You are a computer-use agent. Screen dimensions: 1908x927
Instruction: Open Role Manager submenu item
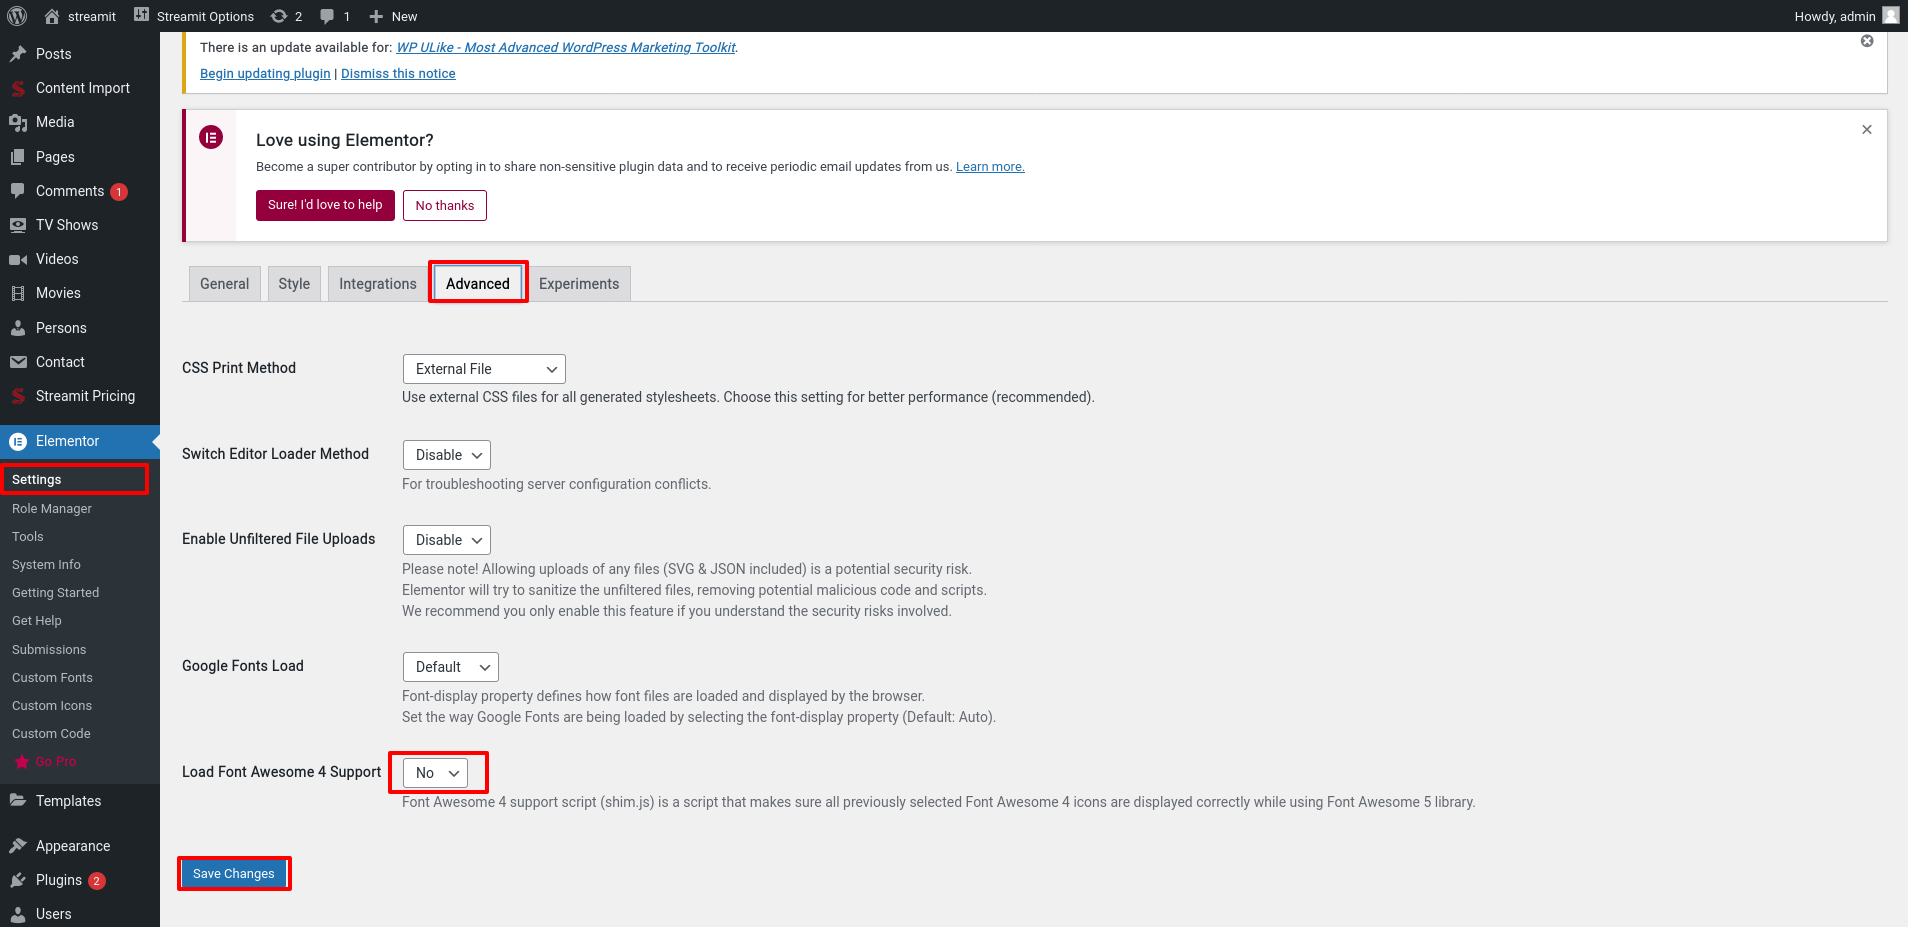(52, 509)
